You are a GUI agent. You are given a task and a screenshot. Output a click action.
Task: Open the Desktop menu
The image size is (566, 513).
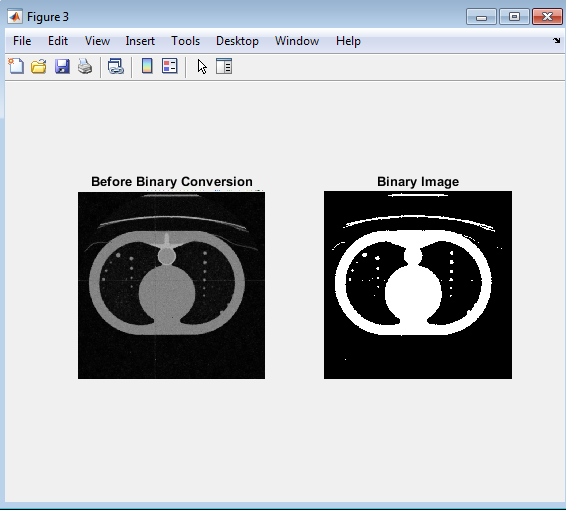(237, 41)
